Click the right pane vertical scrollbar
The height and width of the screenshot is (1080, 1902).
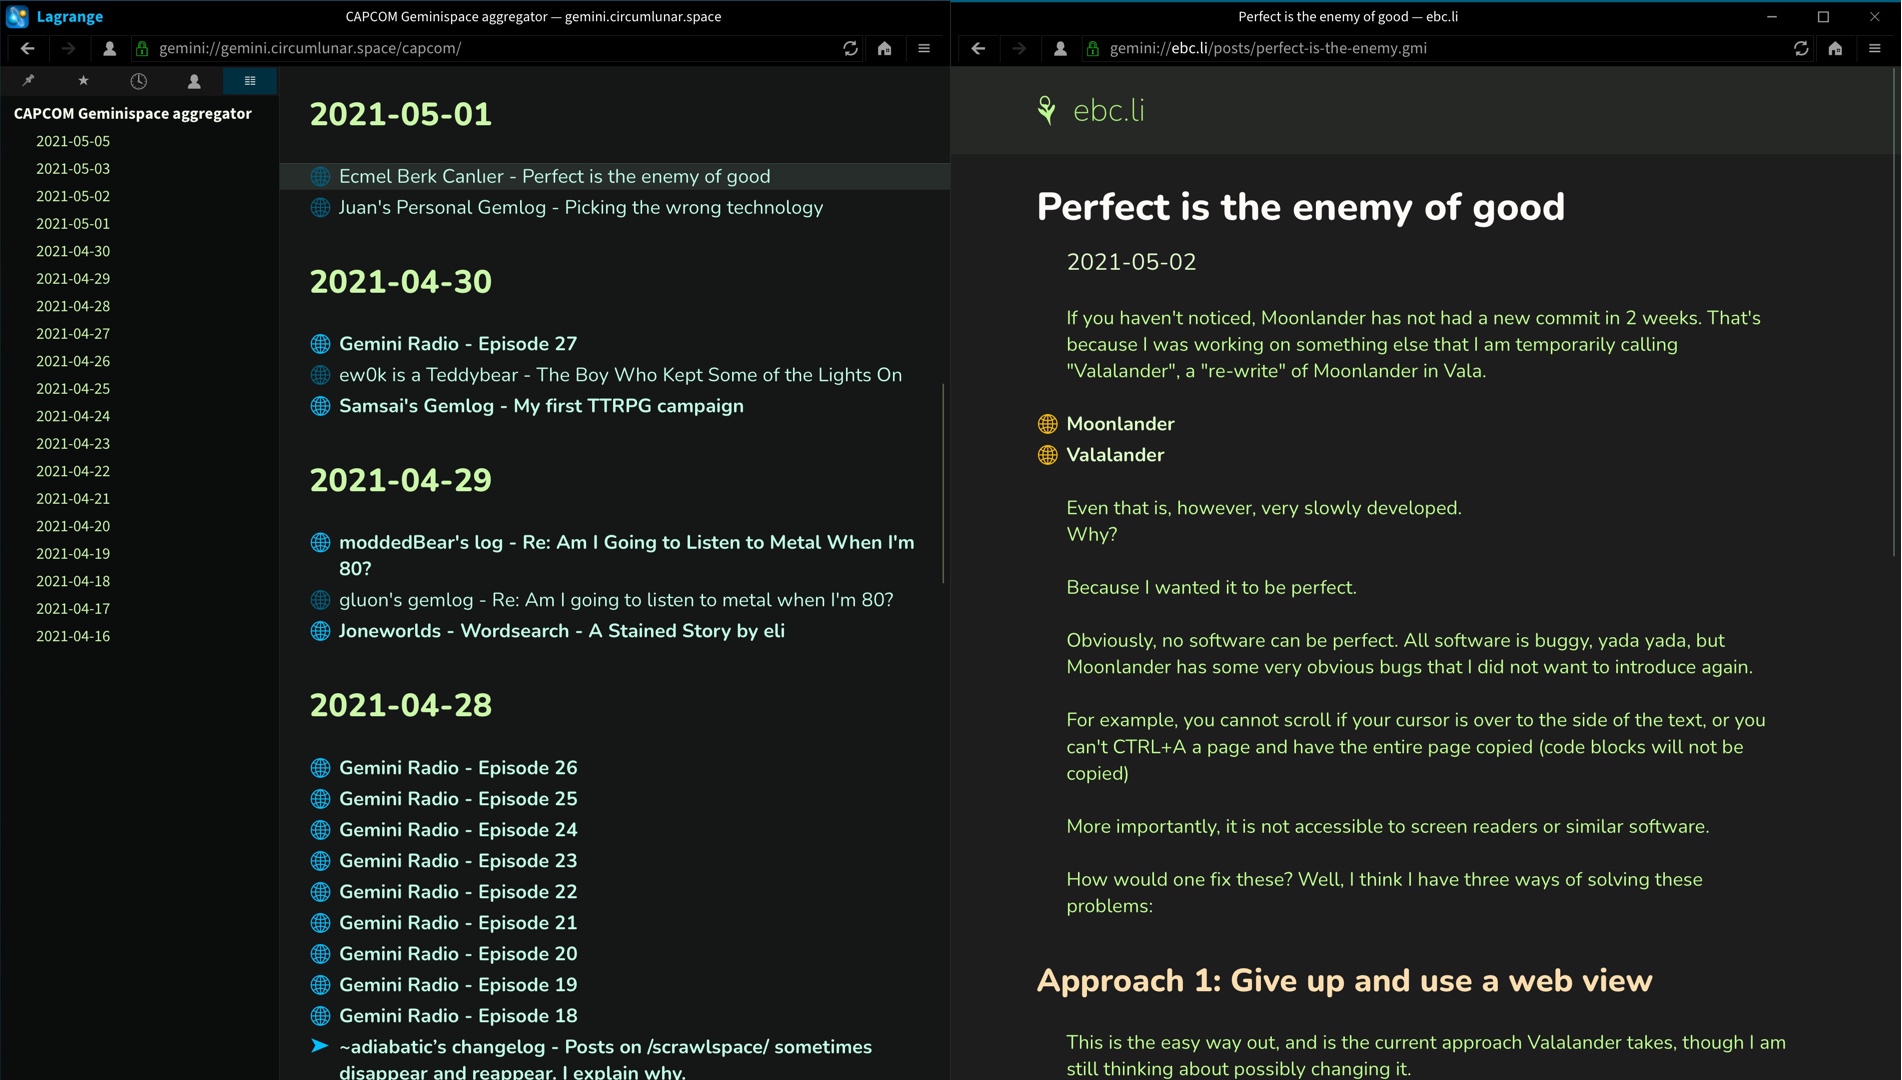(1894, 311)
